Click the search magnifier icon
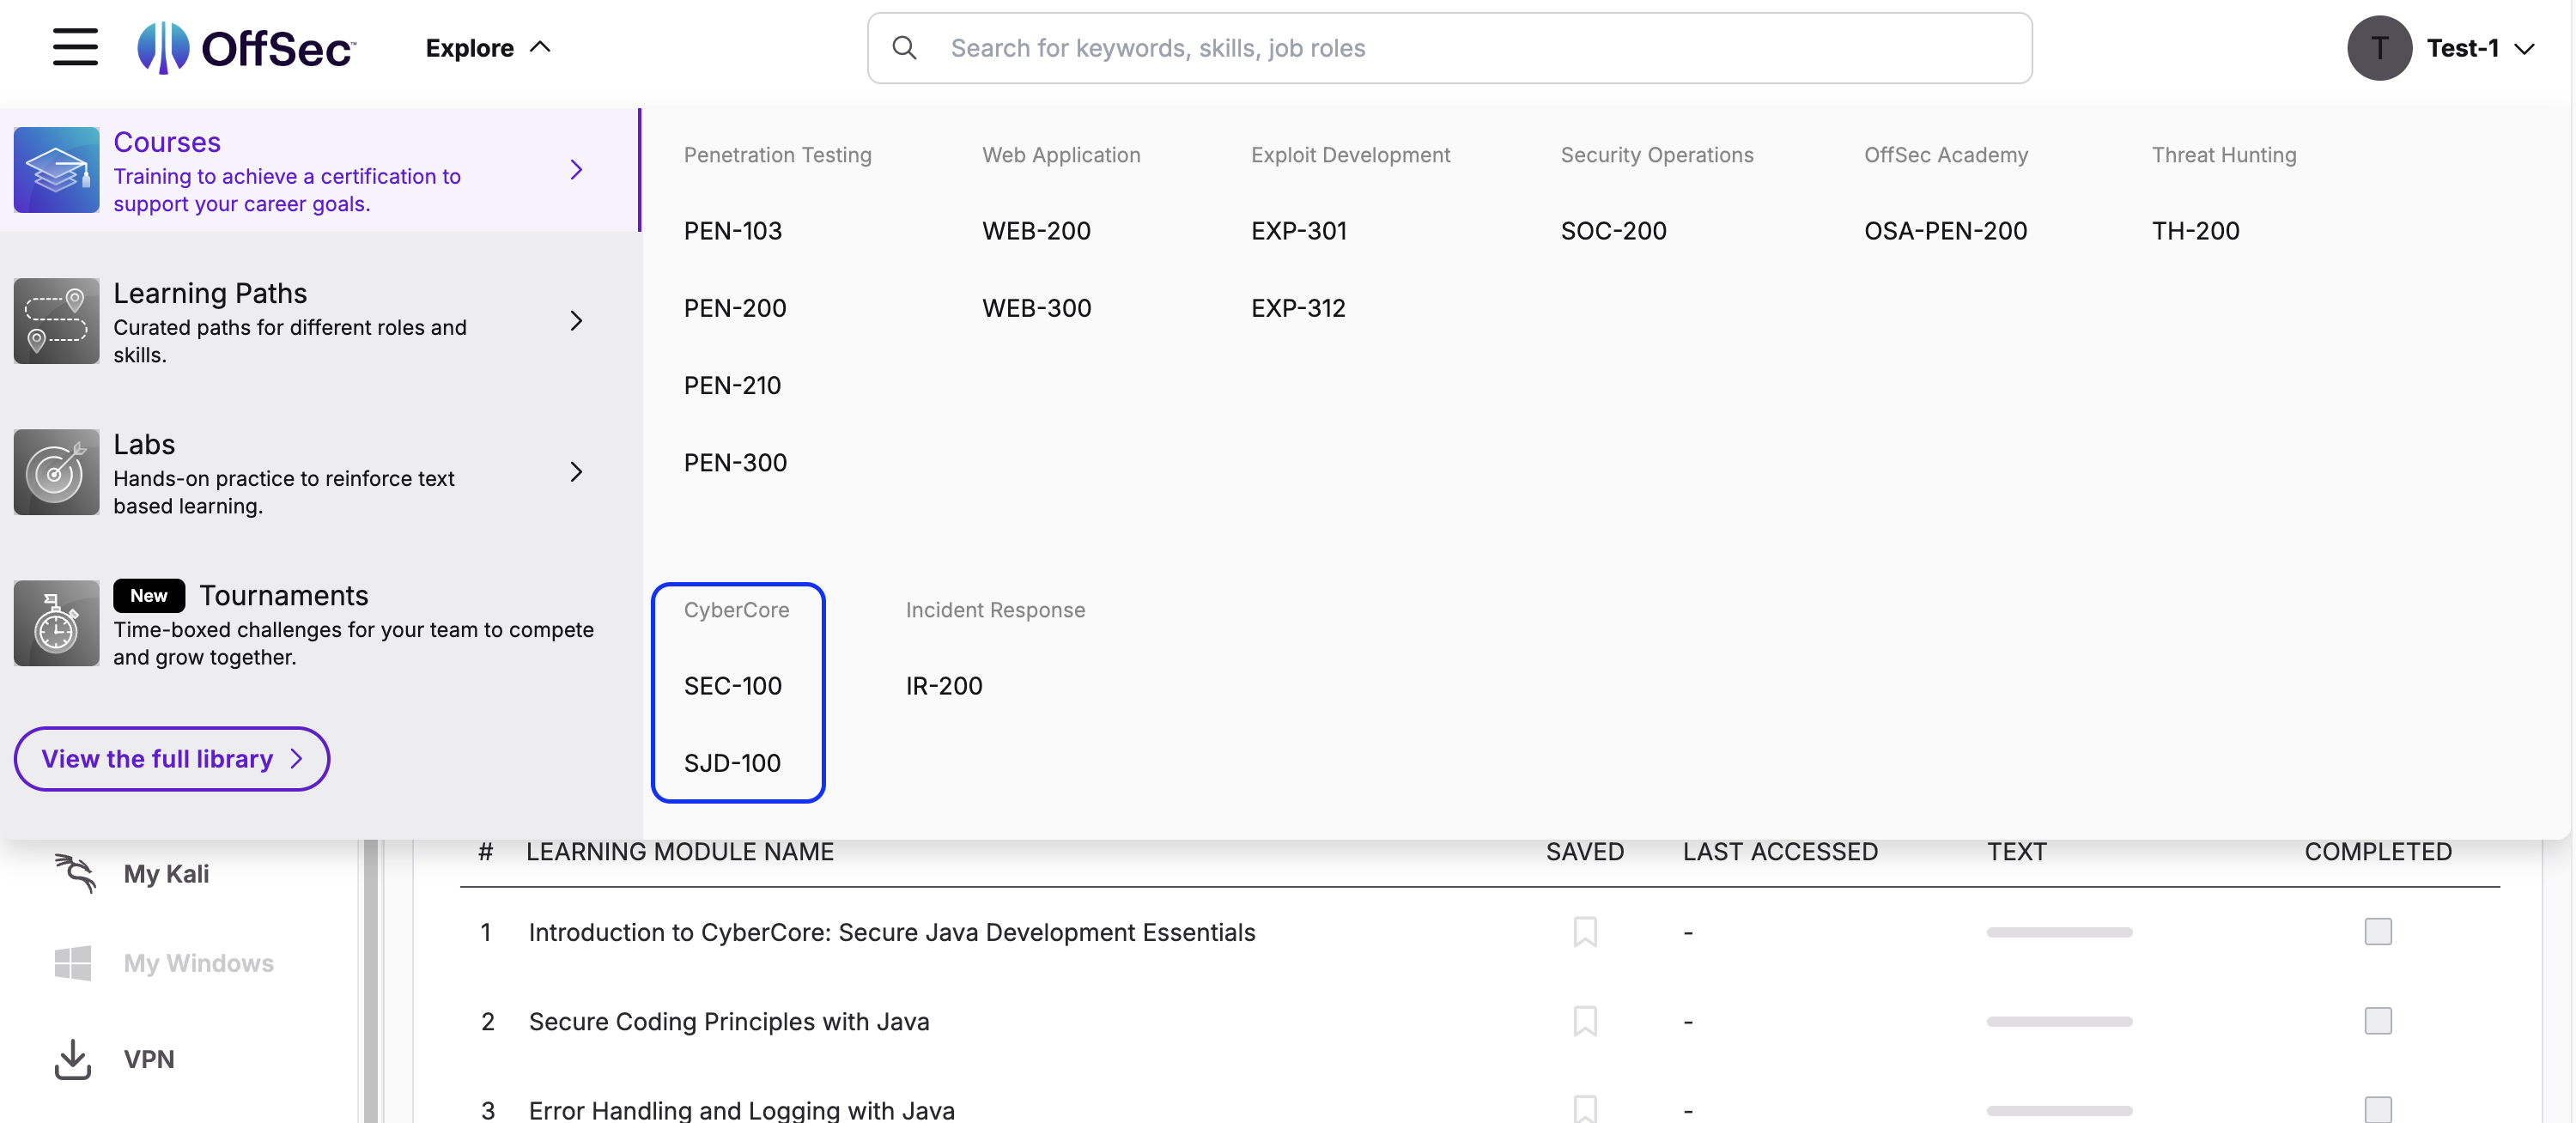The height and width of the screenshot is (1123, 2576). point(904,47)
